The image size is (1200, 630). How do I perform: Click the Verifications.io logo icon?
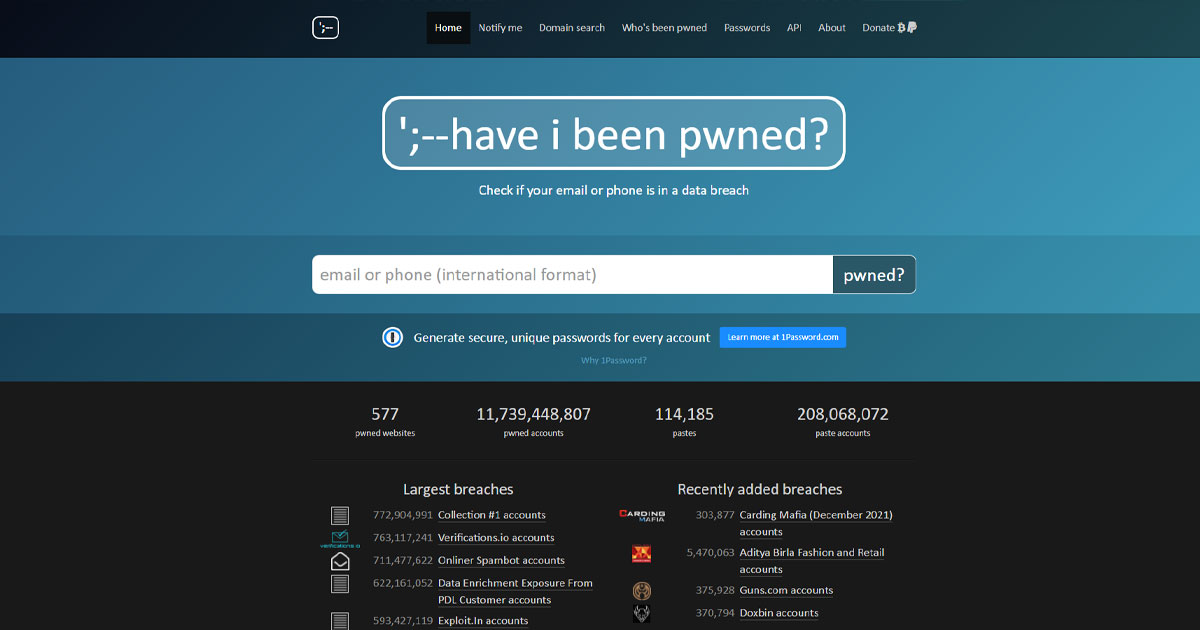(340, 539)
